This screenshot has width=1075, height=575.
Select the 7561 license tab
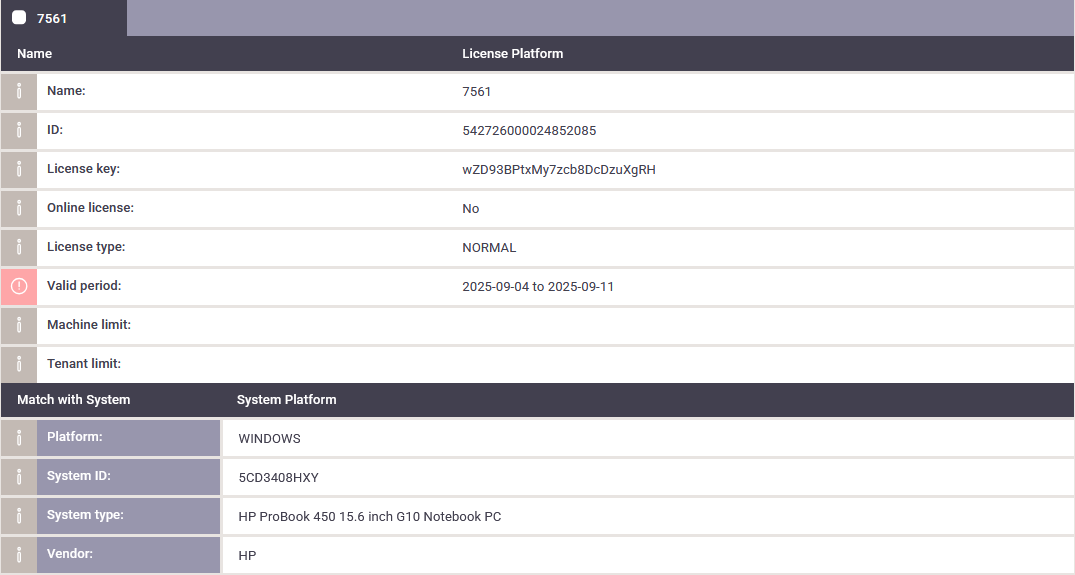tap(64, 18)
